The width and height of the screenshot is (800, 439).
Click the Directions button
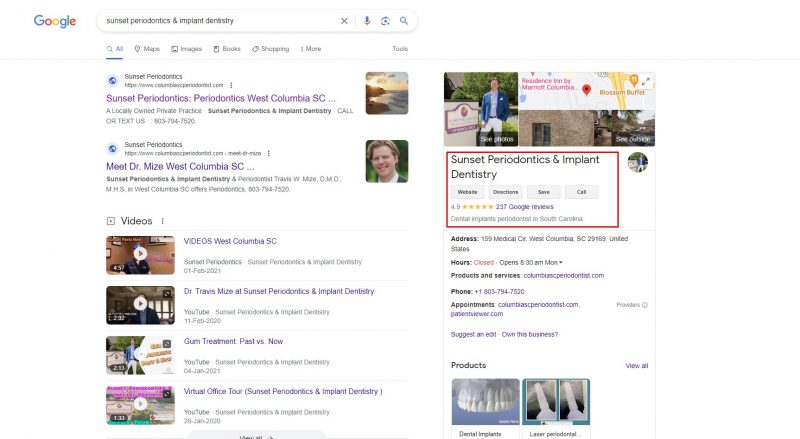(506, 191)
